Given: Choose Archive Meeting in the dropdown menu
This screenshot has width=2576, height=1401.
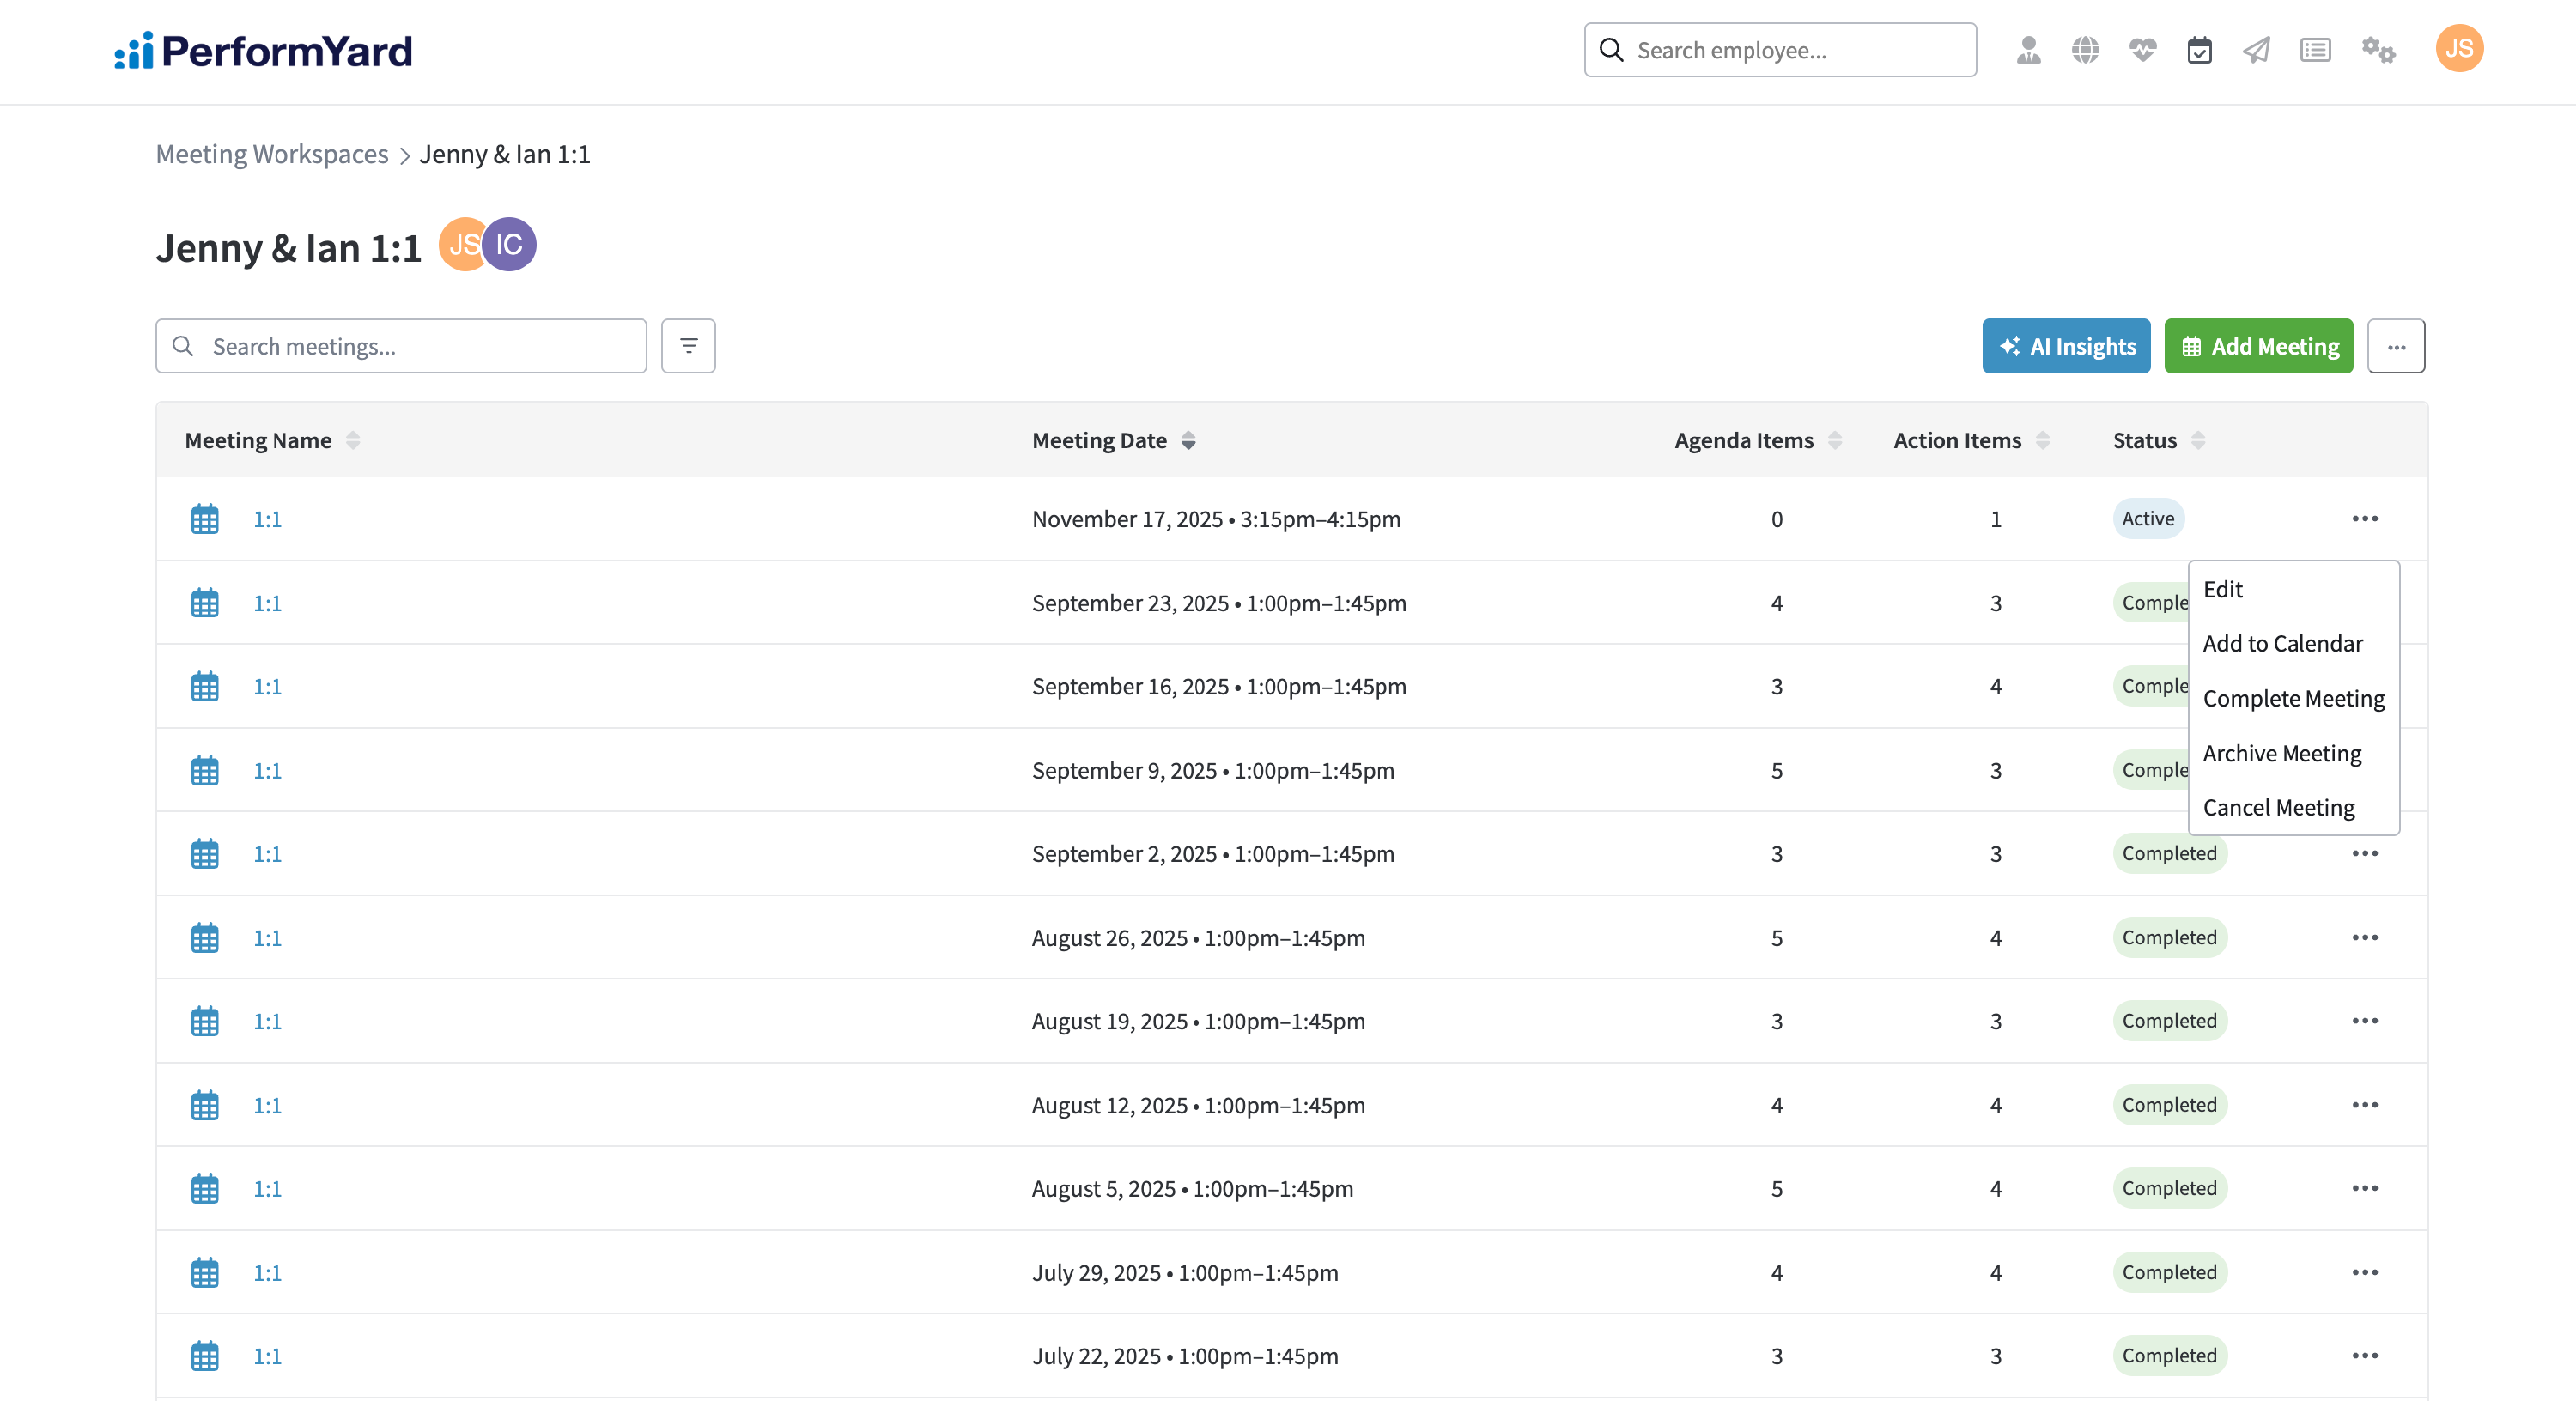Looking at the screenshot, I should [2281, 753].
